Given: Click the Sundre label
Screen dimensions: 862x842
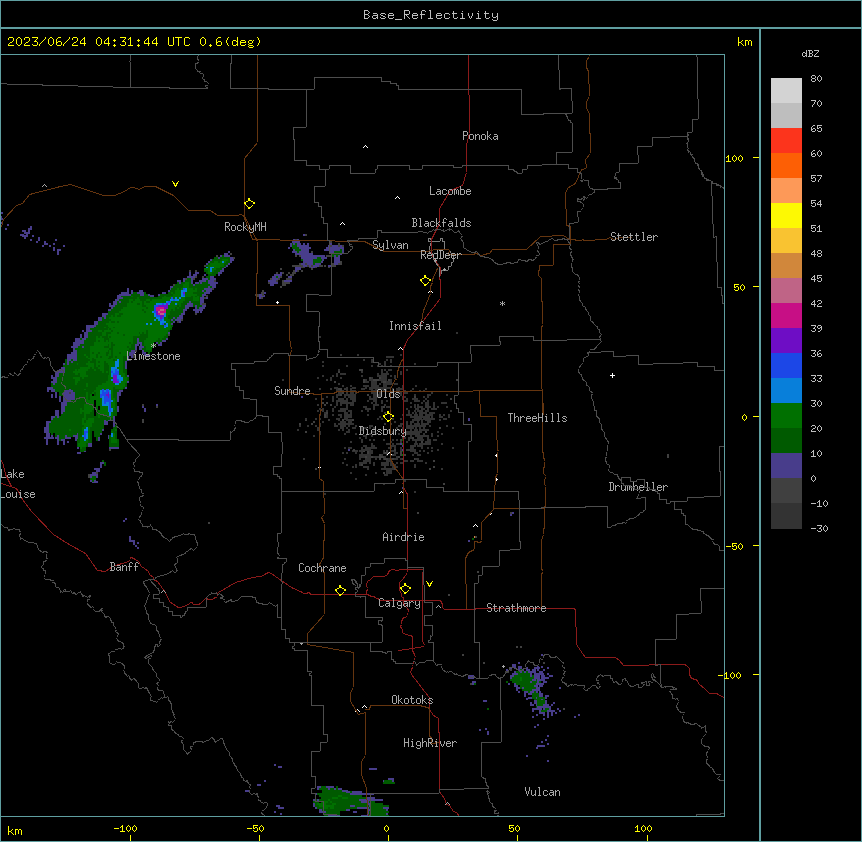Looking at the screenshot, I should coord(292,391).
